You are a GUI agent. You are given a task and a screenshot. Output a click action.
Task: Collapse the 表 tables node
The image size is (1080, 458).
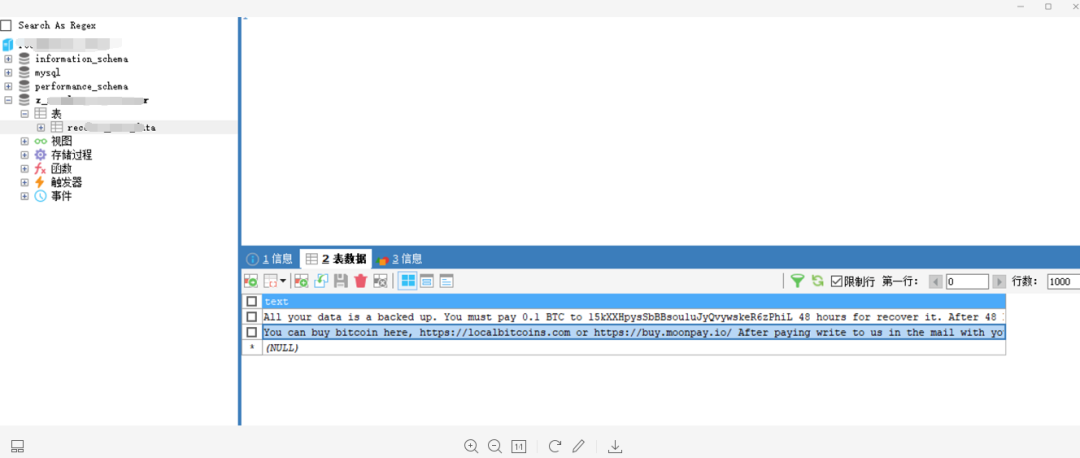point(25,114)
